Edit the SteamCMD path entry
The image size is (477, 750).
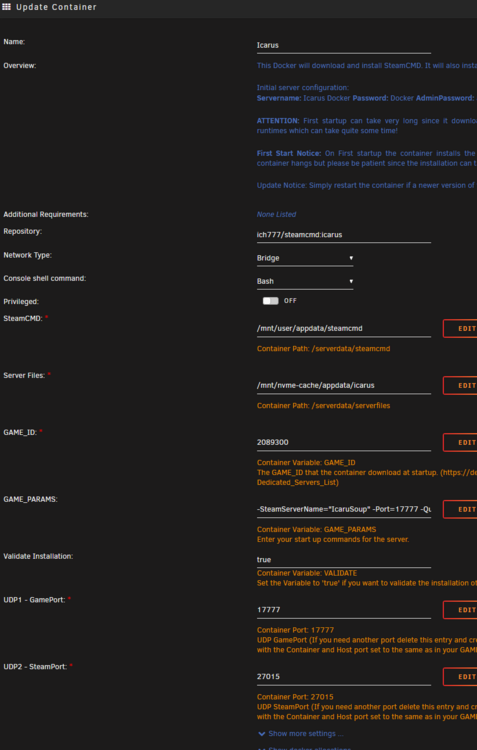[x=460, y=329]
